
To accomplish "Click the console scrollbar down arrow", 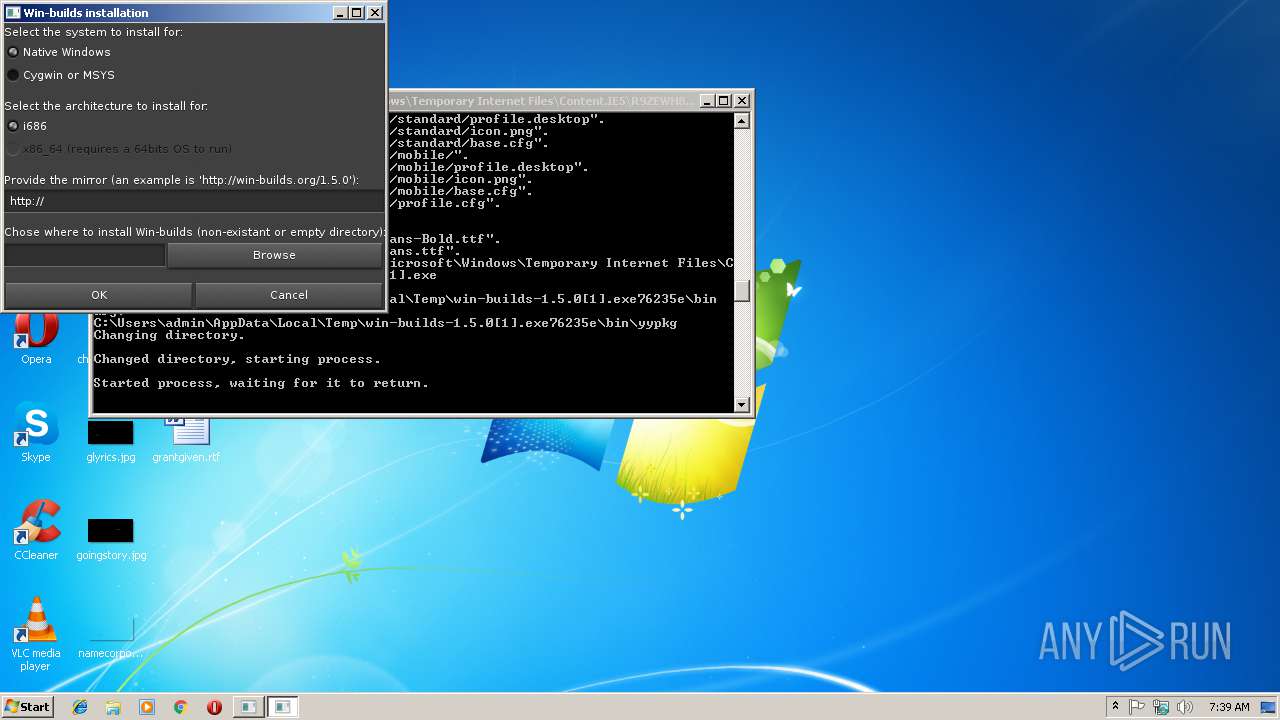I will (x=742, y=404).
